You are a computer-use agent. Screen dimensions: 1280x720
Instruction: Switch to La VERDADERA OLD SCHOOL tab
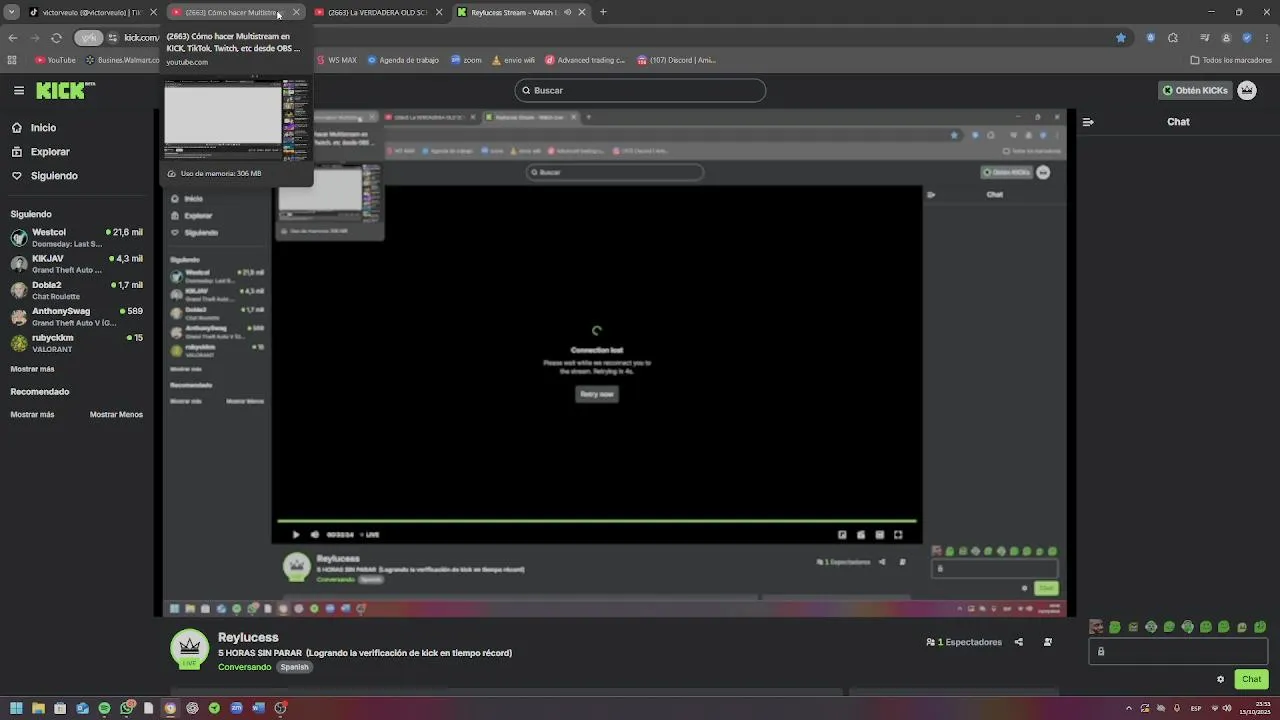click(377, 12)
